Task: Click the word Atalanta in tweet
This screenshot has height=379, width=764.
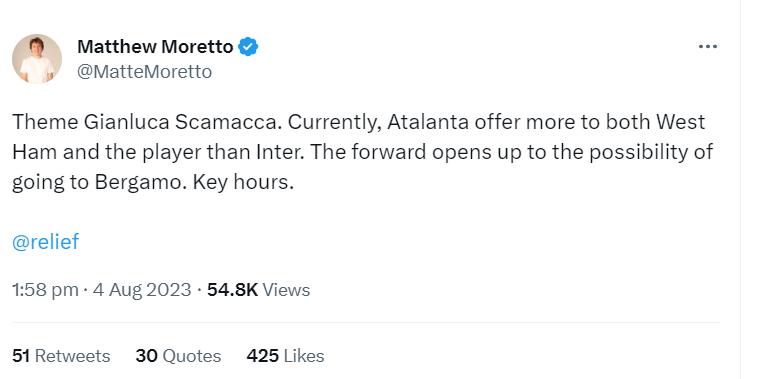Action: [428, 122]
